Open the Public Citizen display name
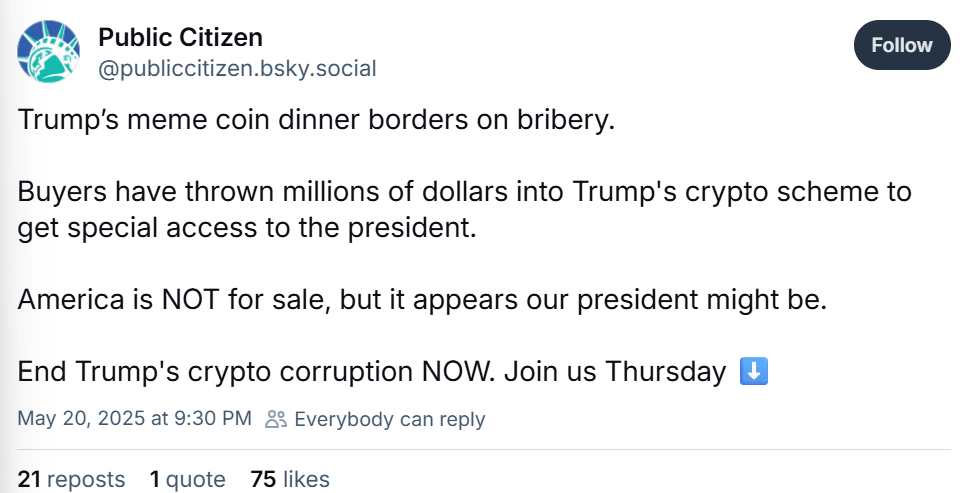The image size is (972, 493). tap(180, 38)
